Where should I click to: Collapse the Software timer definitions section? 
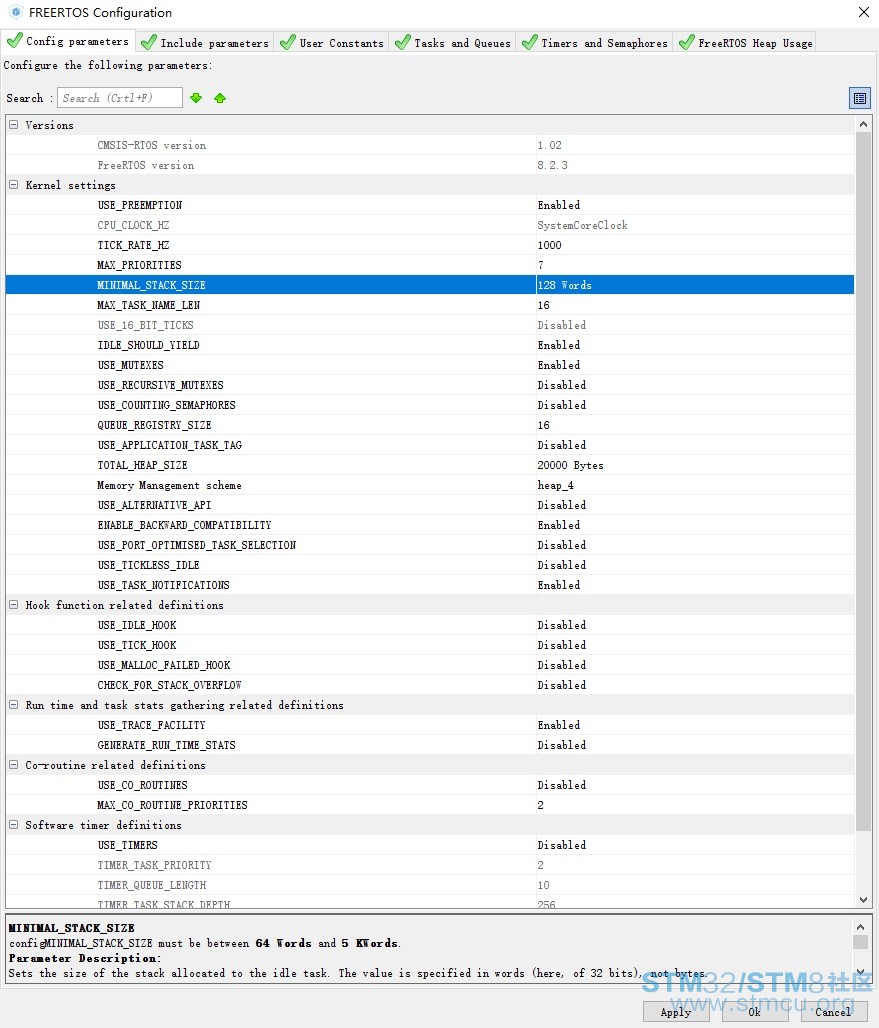pyautogui.click(x=13, y=825)
